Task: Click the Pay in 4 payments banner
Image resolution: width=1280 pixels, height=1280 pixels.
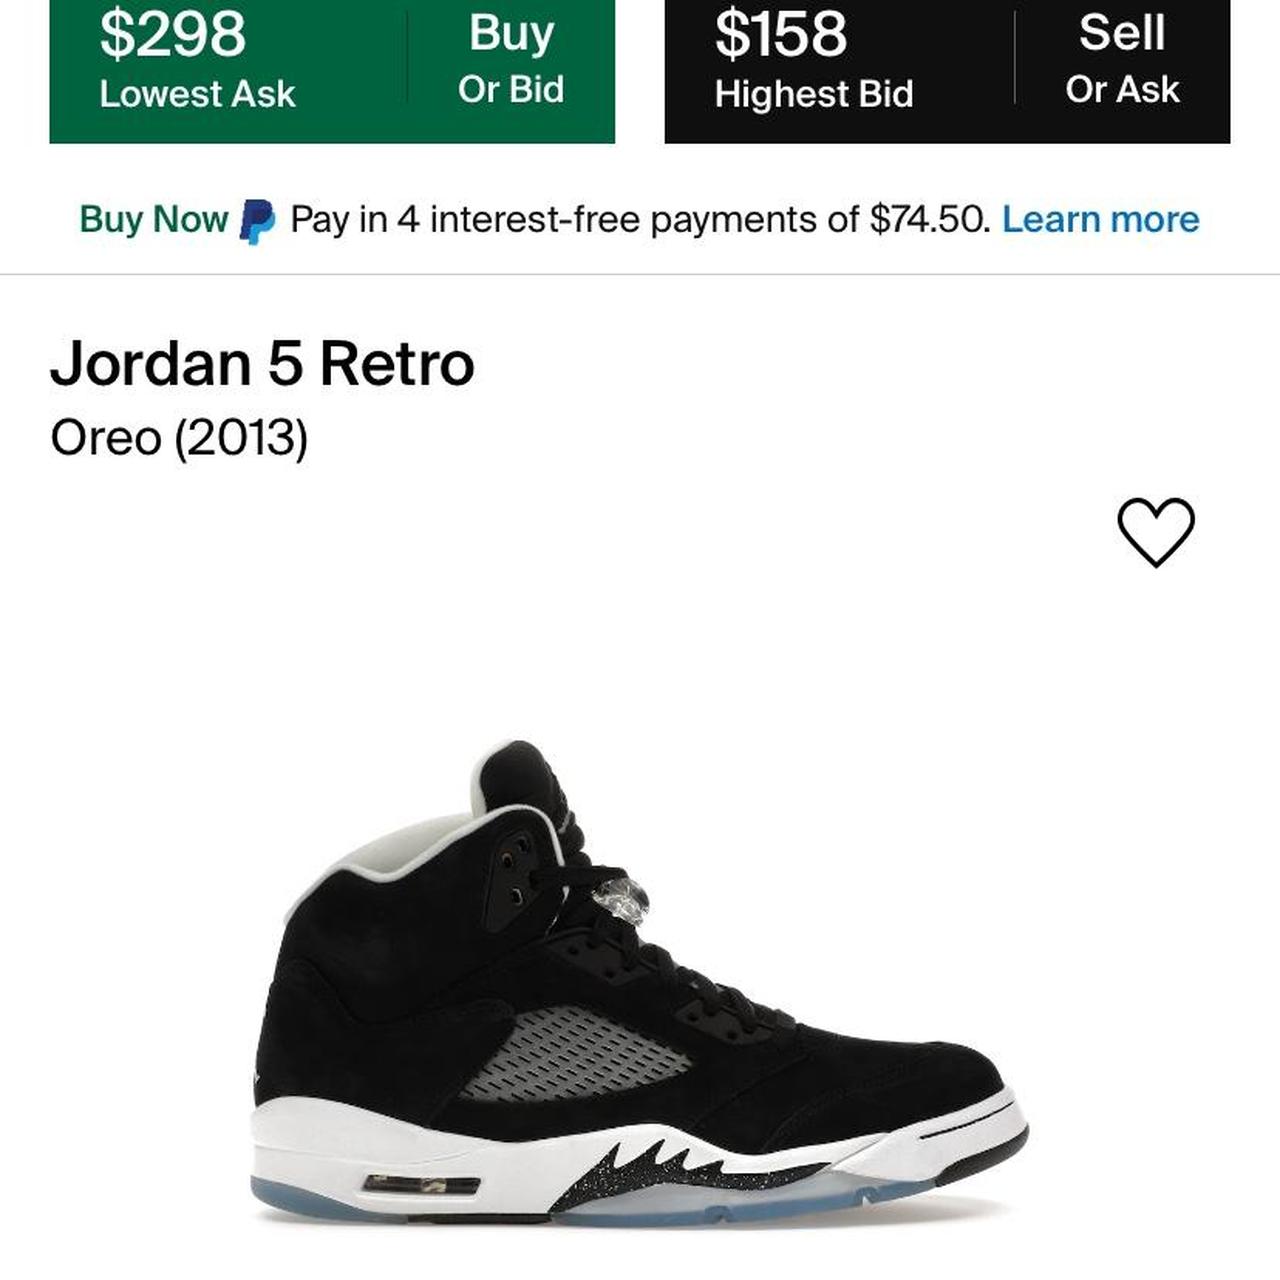Action: pyautogui.click(x=640, y=218)
